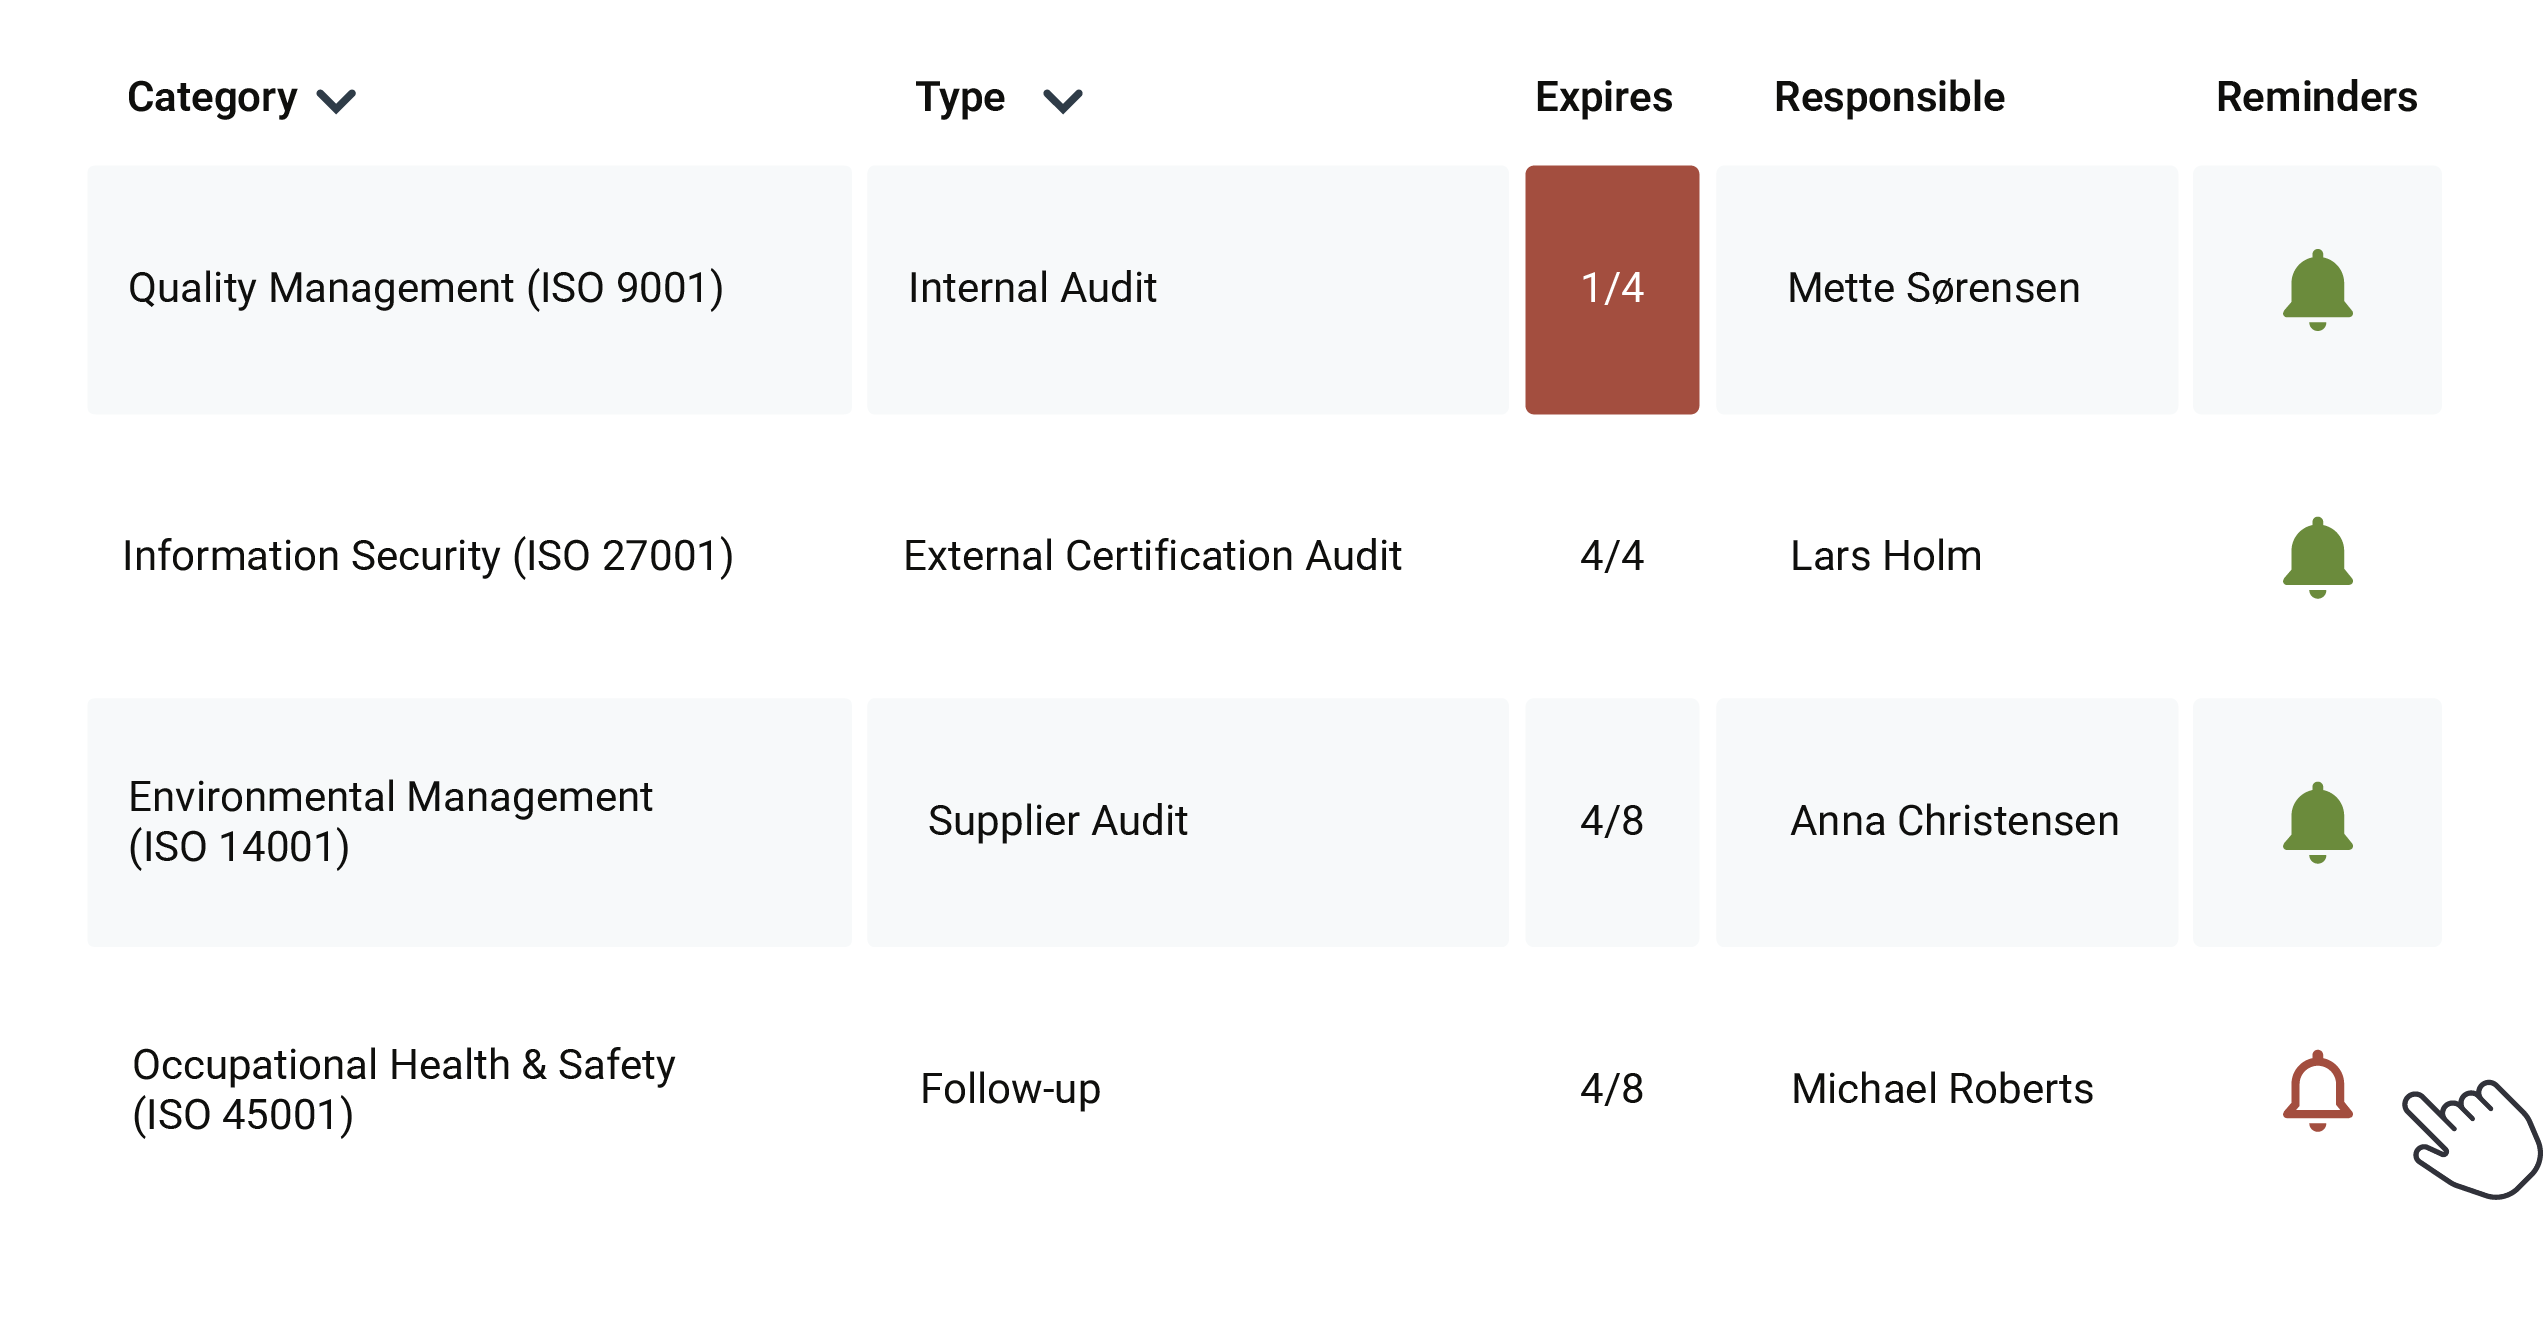Expand the Category filter chevron
This screenshot has width=2543, height=1317.
(x=336, y=100)
